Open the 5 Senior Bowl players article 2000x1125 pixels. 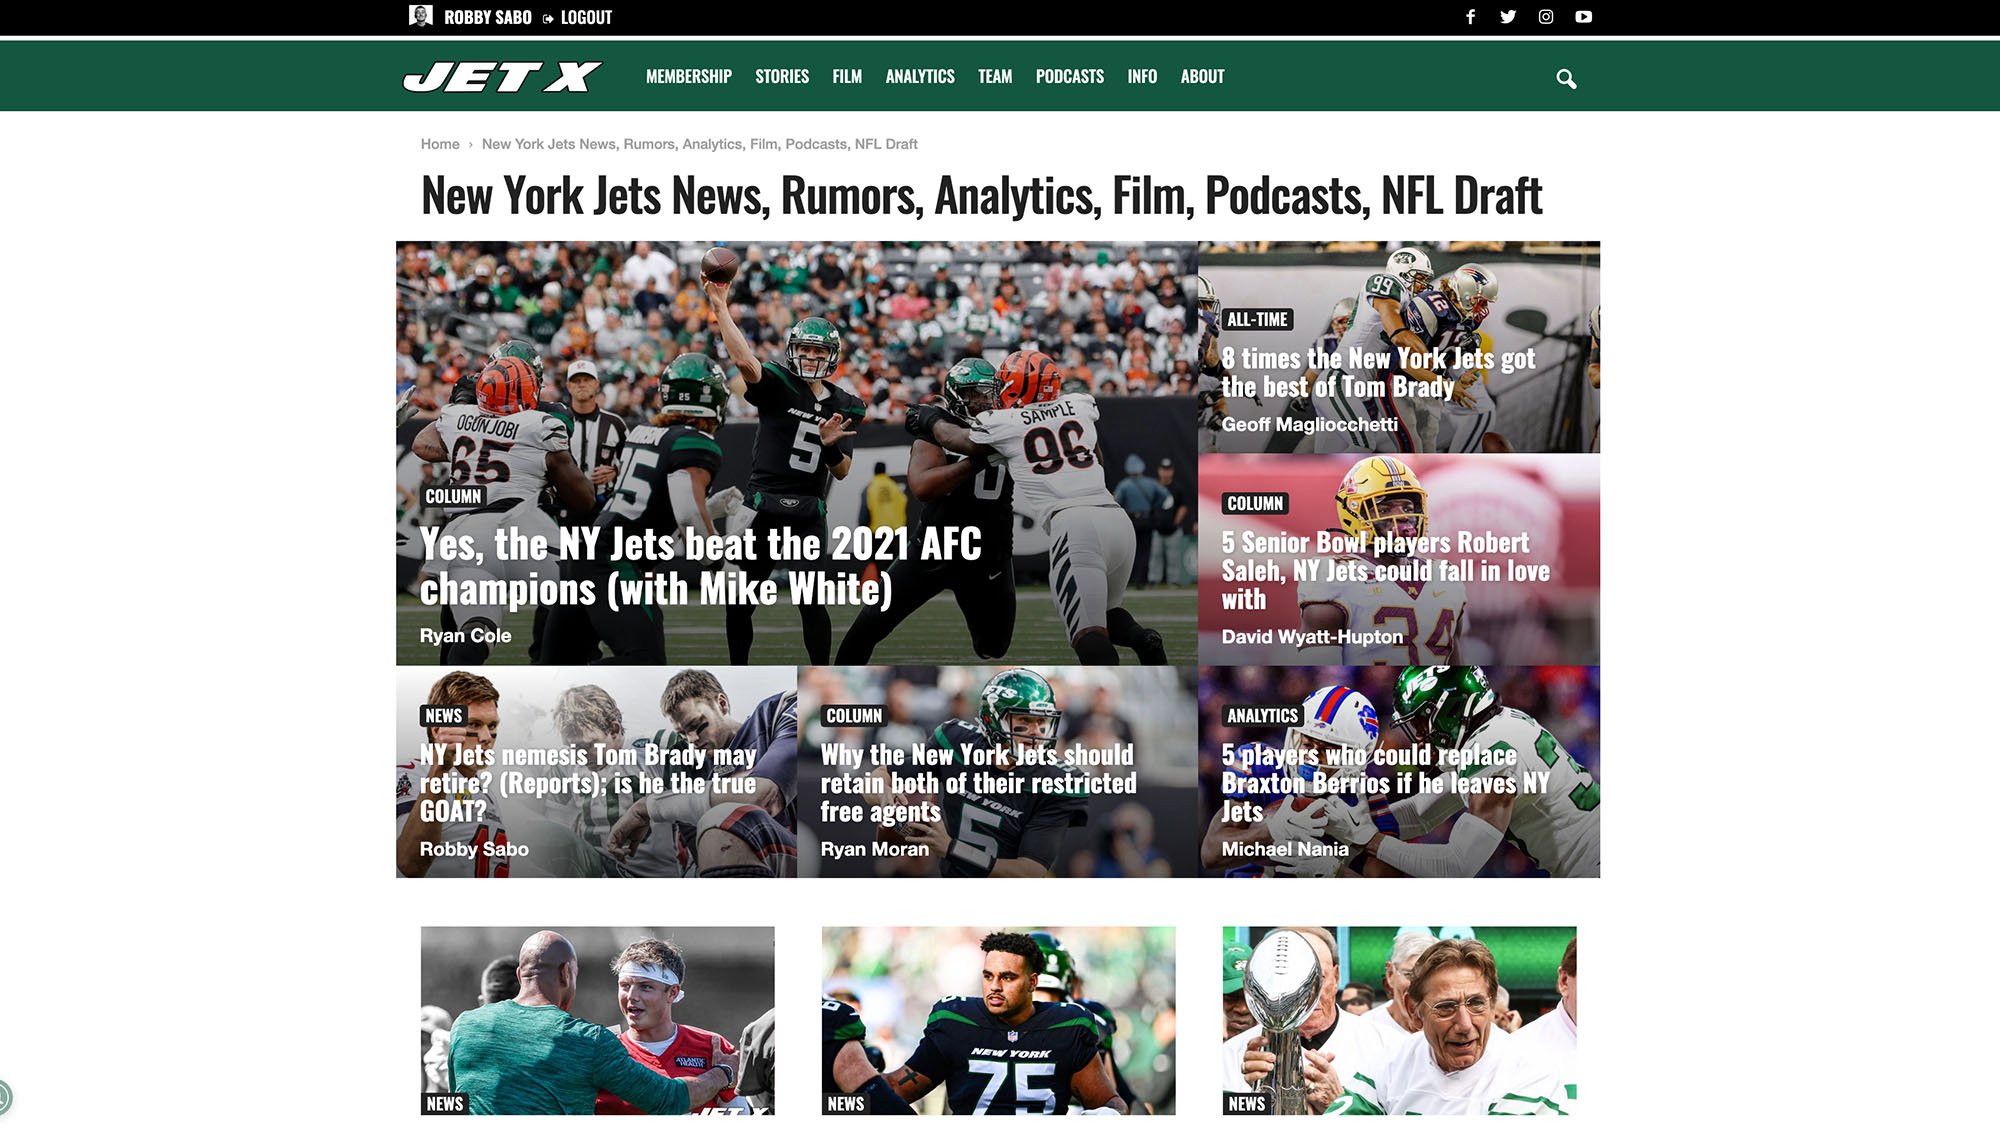tap(1386, 571)
